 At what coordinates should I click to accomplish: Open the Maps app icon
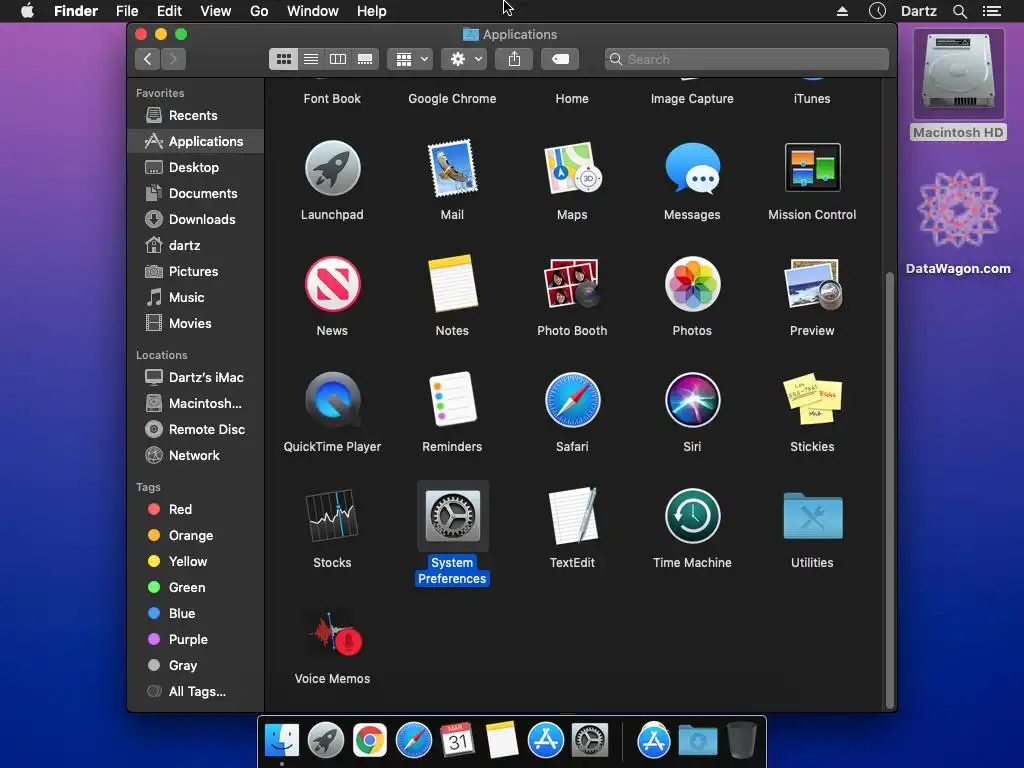[572, 168]
